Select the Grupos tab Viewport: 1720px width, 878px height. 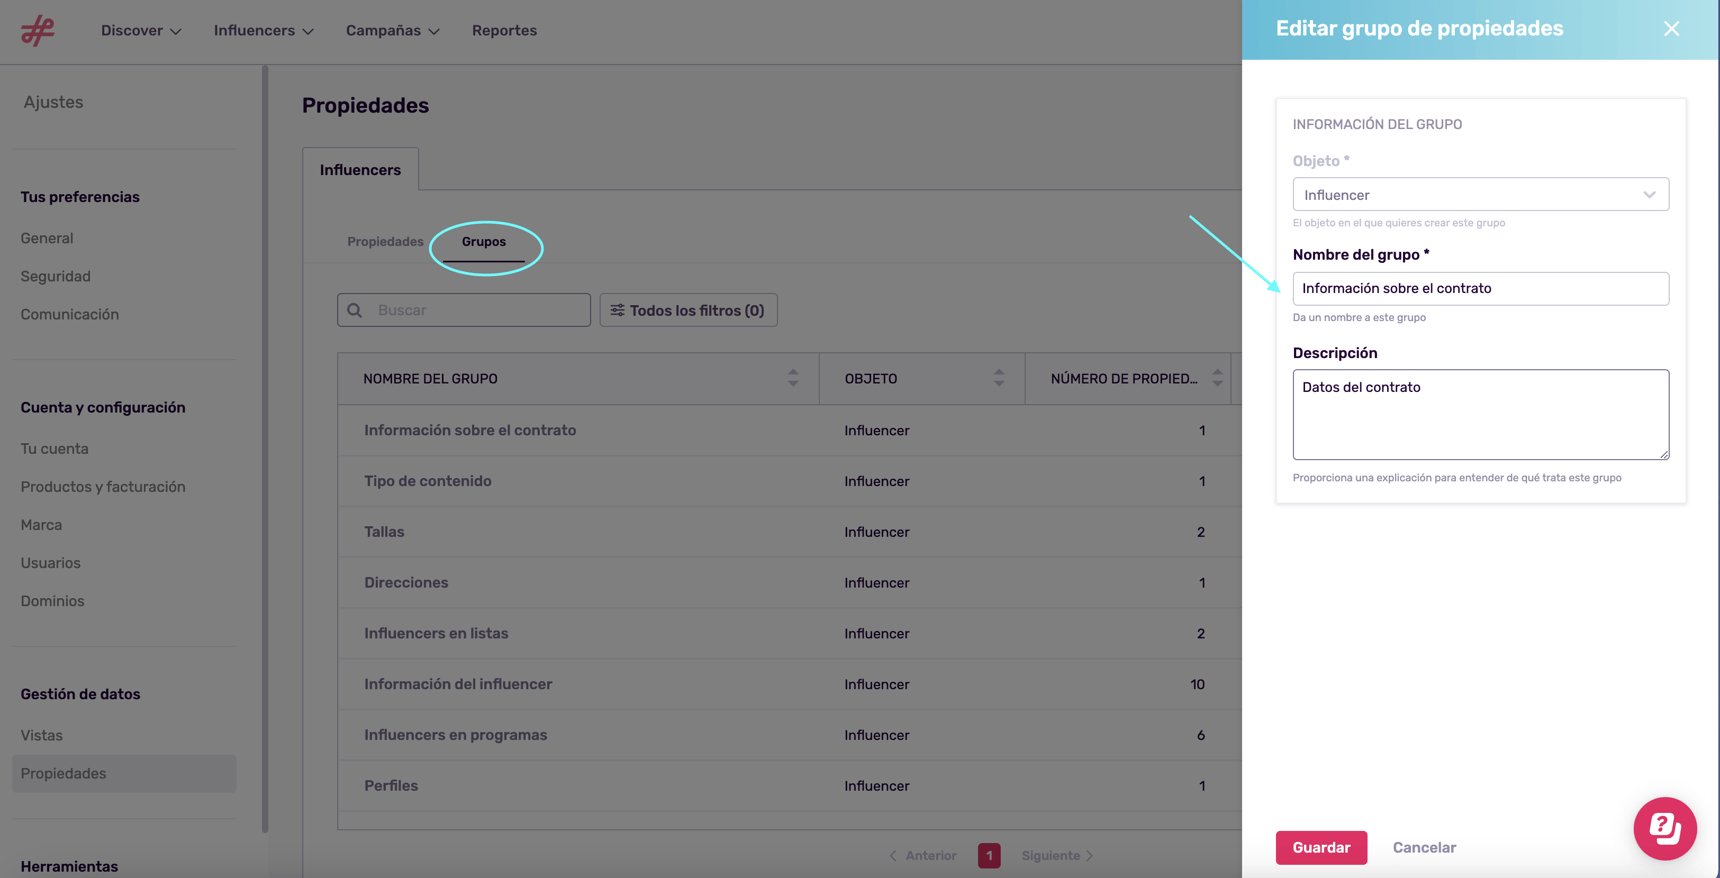tap(484, 242)
